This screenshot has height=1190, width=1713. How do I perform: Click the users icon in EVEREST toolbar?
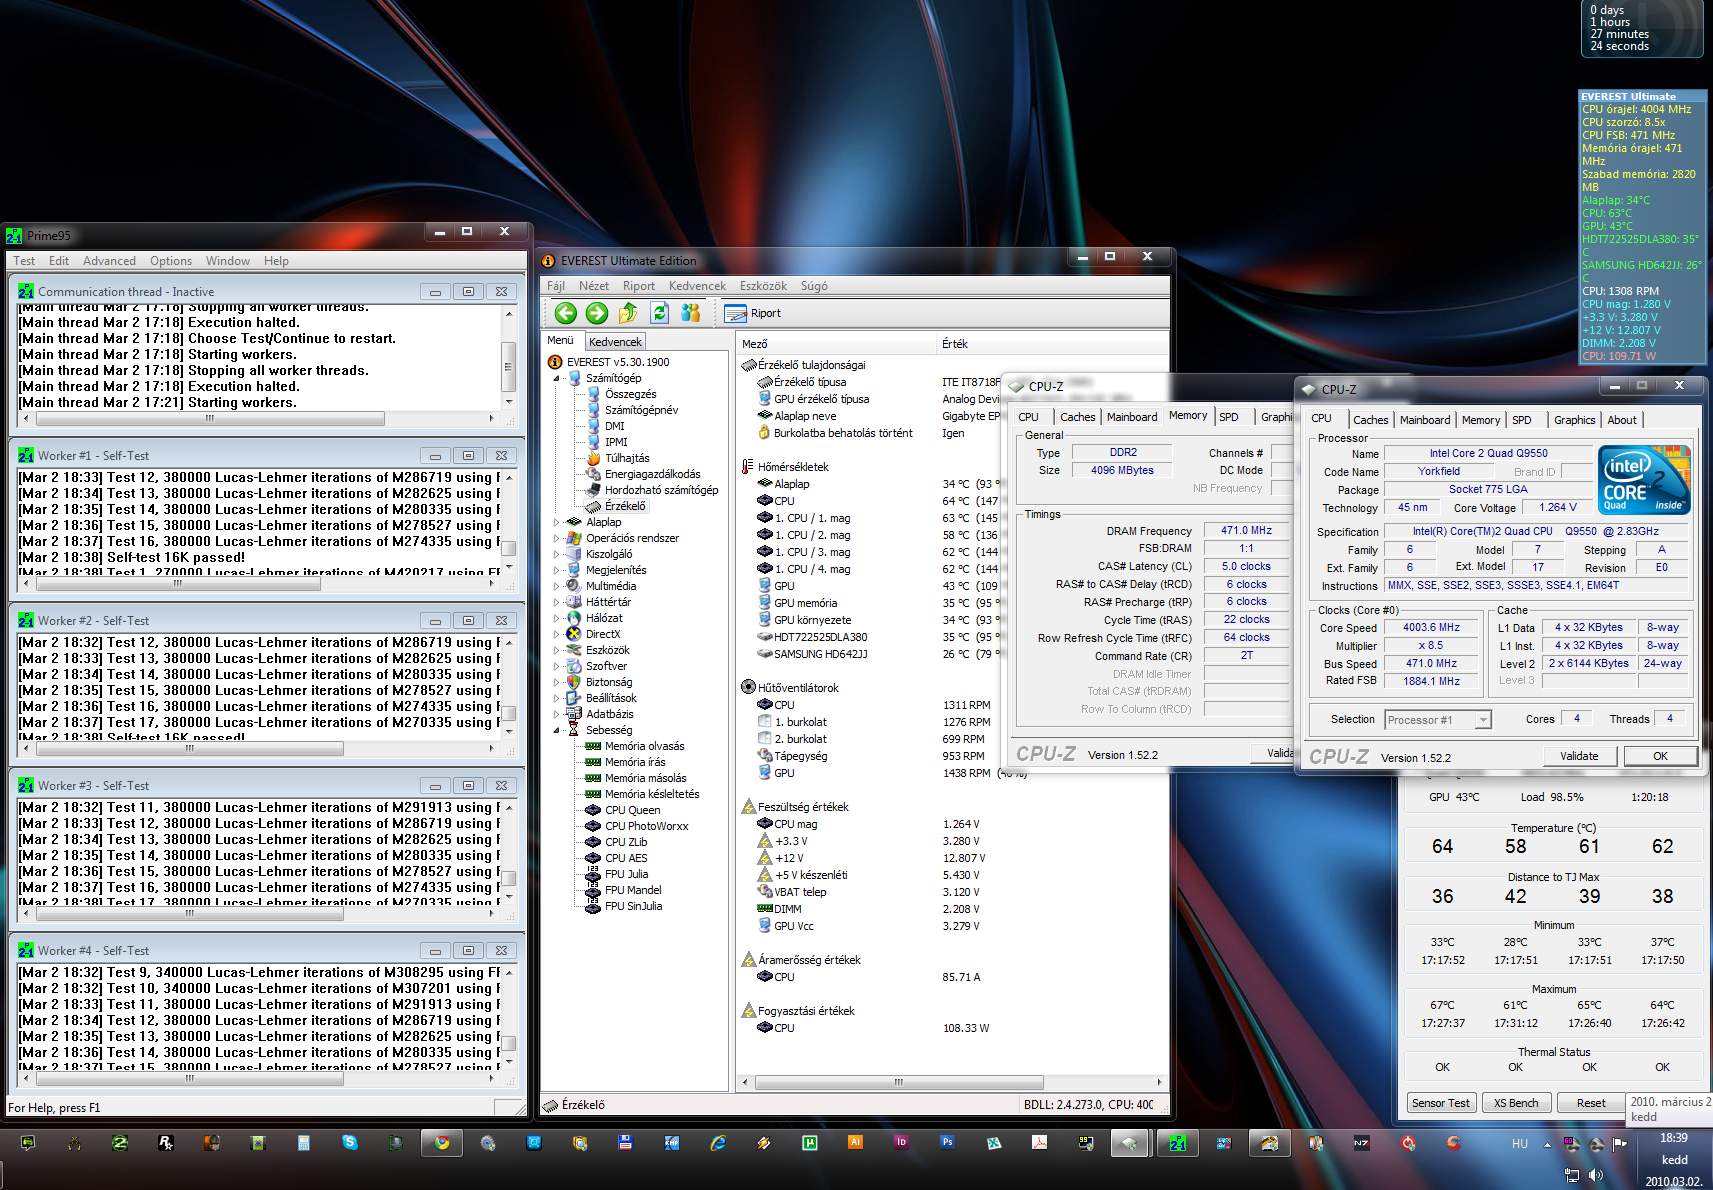(690, 313)
